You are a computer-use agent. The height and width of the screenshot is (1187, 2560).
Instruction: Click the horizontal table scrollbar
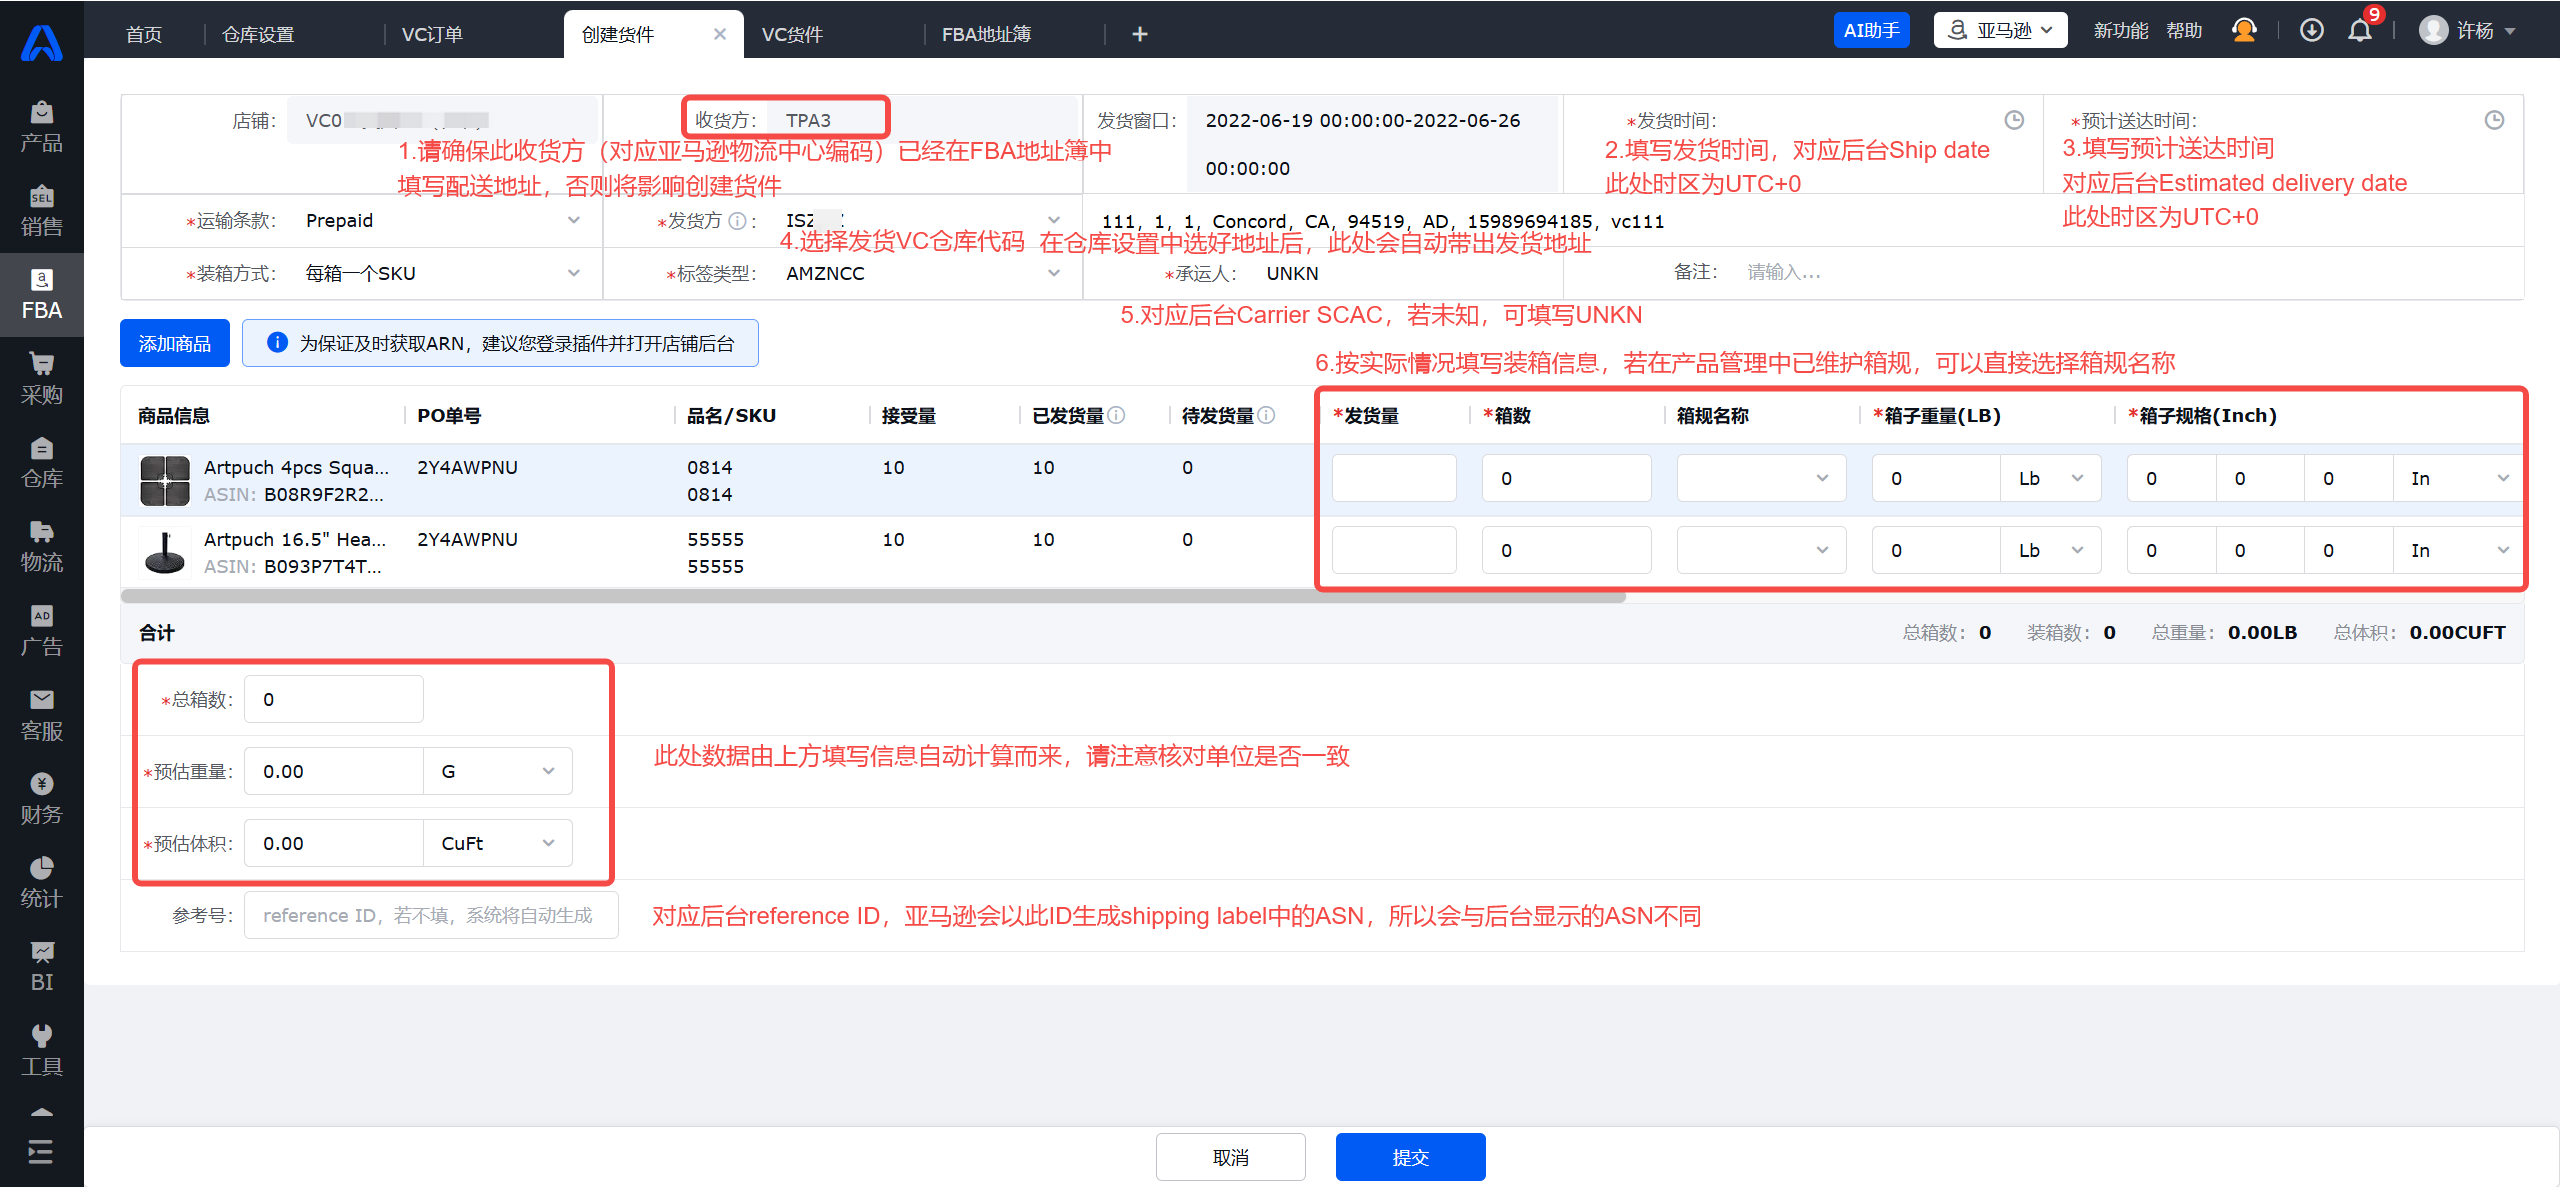click(872, 596)
